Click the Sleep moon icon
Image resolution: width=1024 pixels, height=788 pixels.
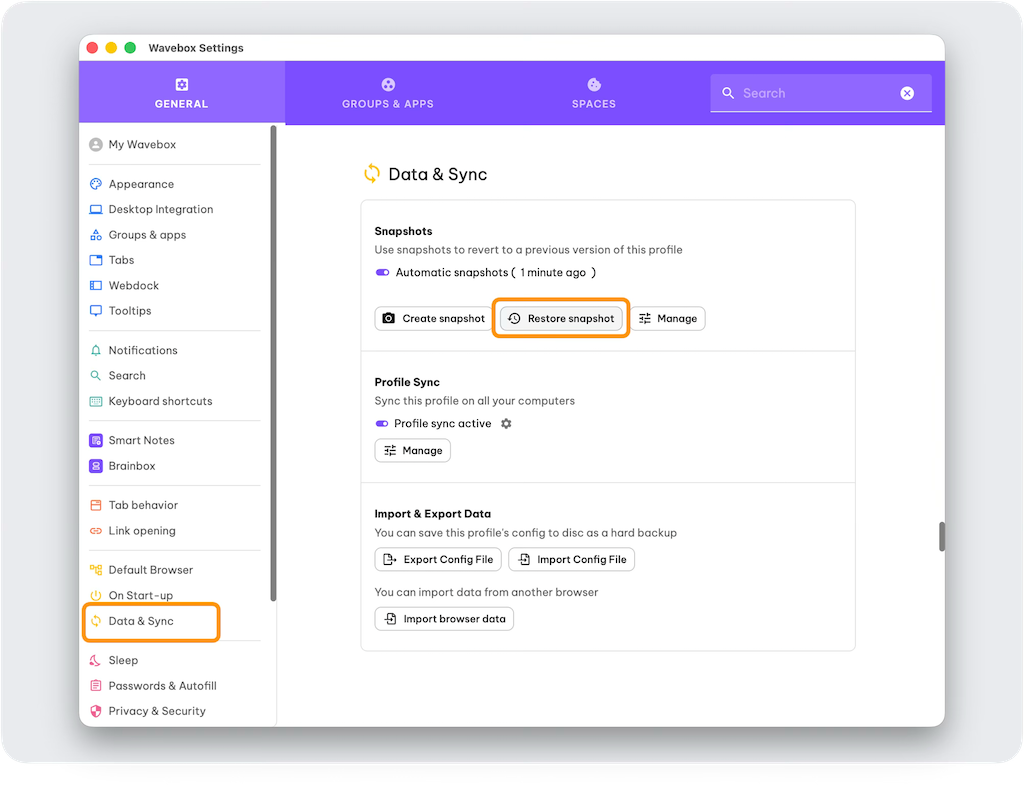(x=96, y=661)
